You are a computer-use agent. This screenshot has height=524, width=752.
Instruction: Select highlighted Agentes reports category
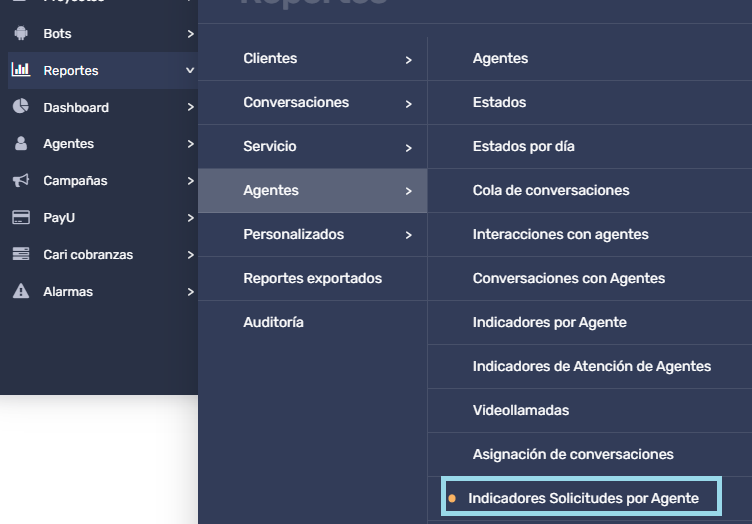click(312, 190)
